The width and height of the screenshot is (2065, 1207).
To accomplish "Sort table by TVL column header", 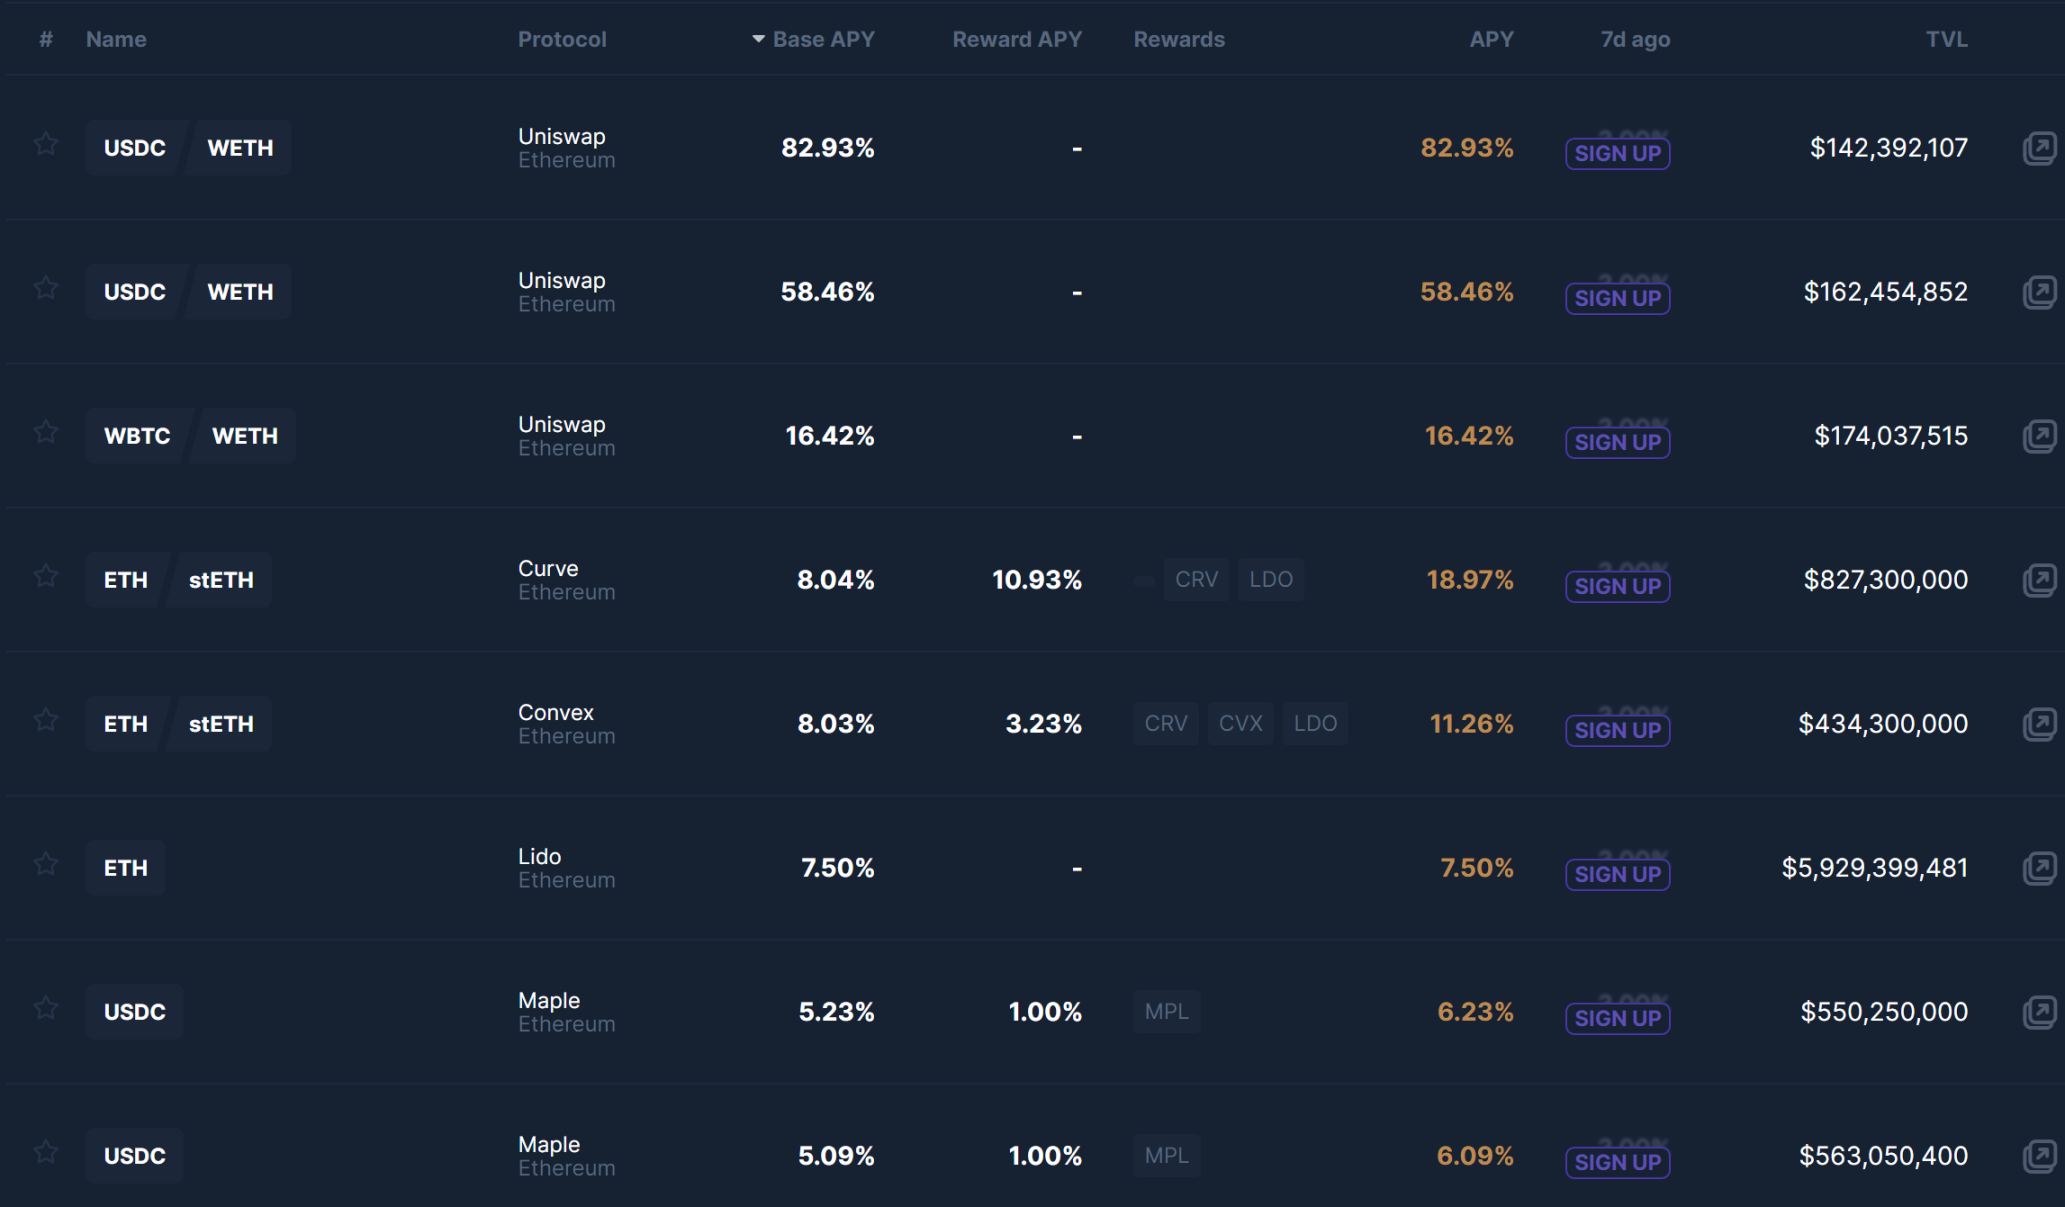I will 1946,39.
